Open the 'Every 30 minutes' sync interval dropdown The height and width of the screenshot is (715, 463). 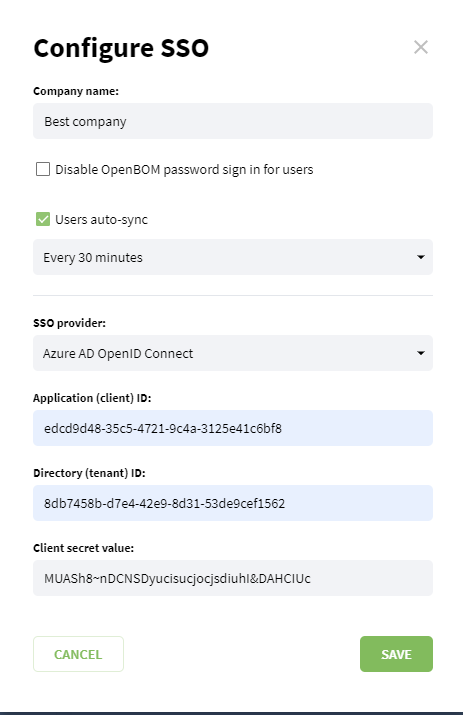coord(233,257)
